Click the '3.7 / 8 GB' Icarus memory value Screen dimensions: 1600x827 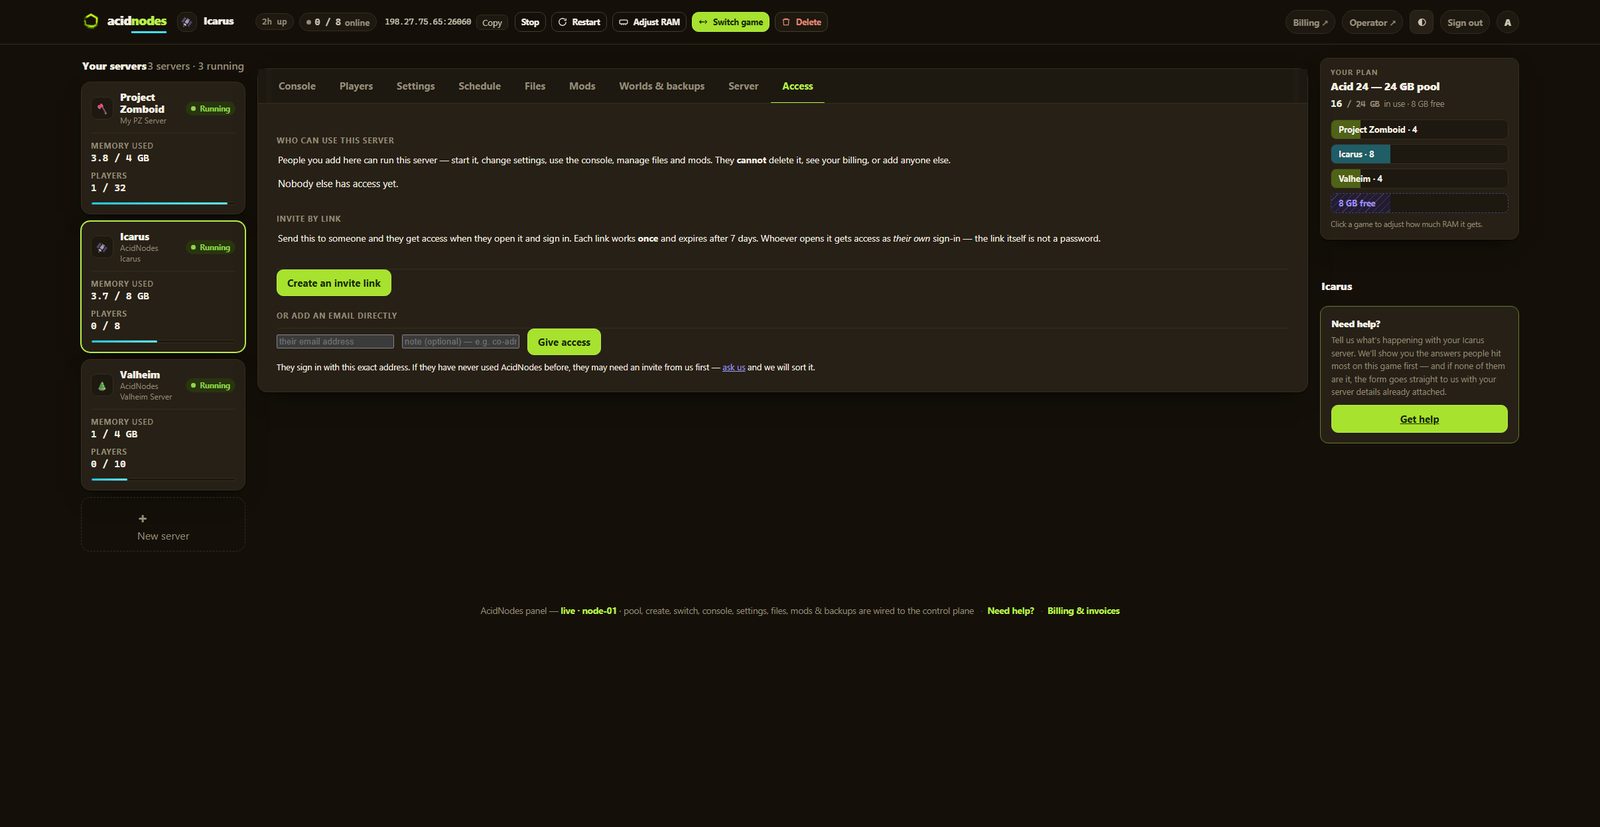pyautogui.click(x=120, y=296)
